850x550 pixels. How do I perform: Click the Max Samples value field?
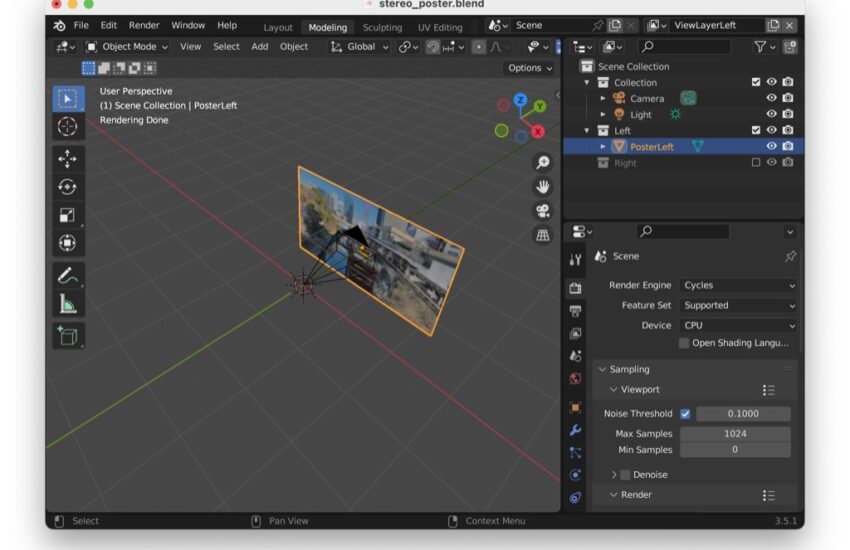click(x=735, y=434)
